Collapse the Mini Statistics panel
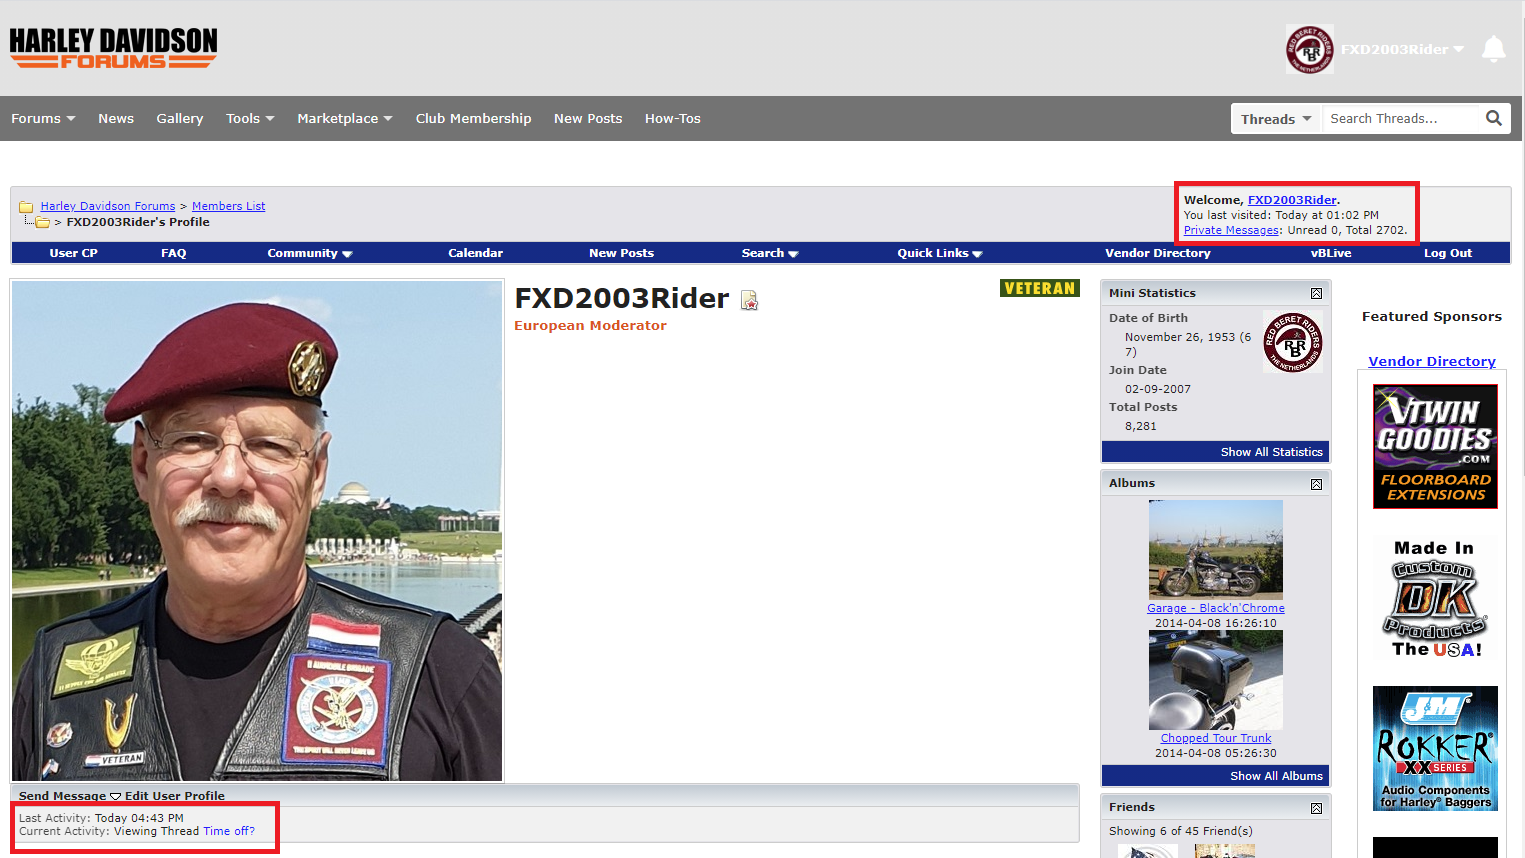Screen dimensions: 1525x858 click(x=1316, y=293)
